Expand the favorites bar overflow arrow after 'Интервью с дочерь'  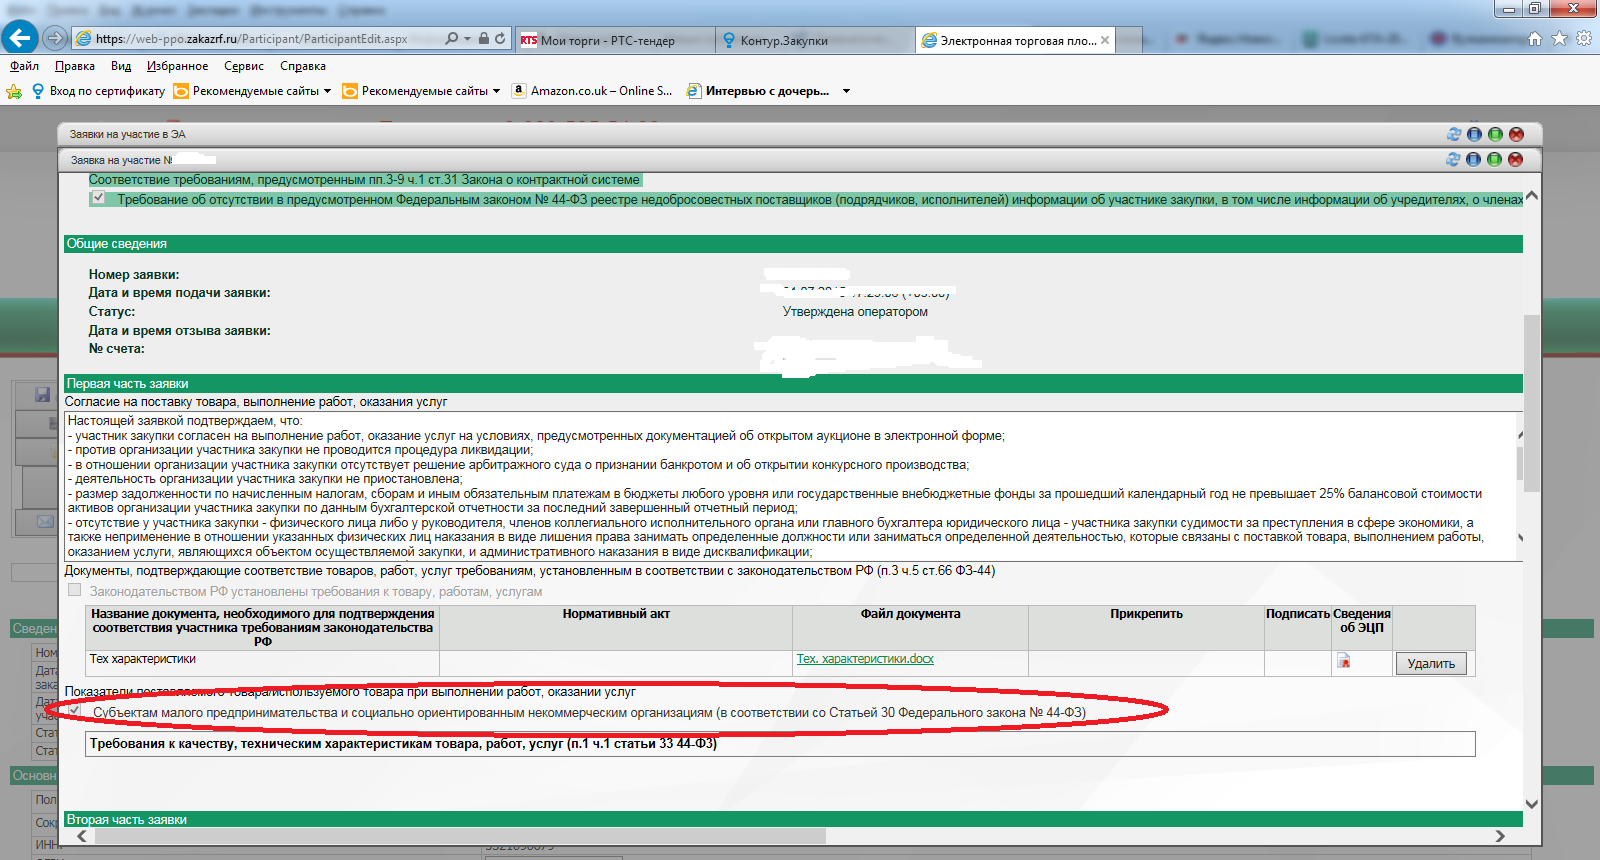tap(846, 91)
